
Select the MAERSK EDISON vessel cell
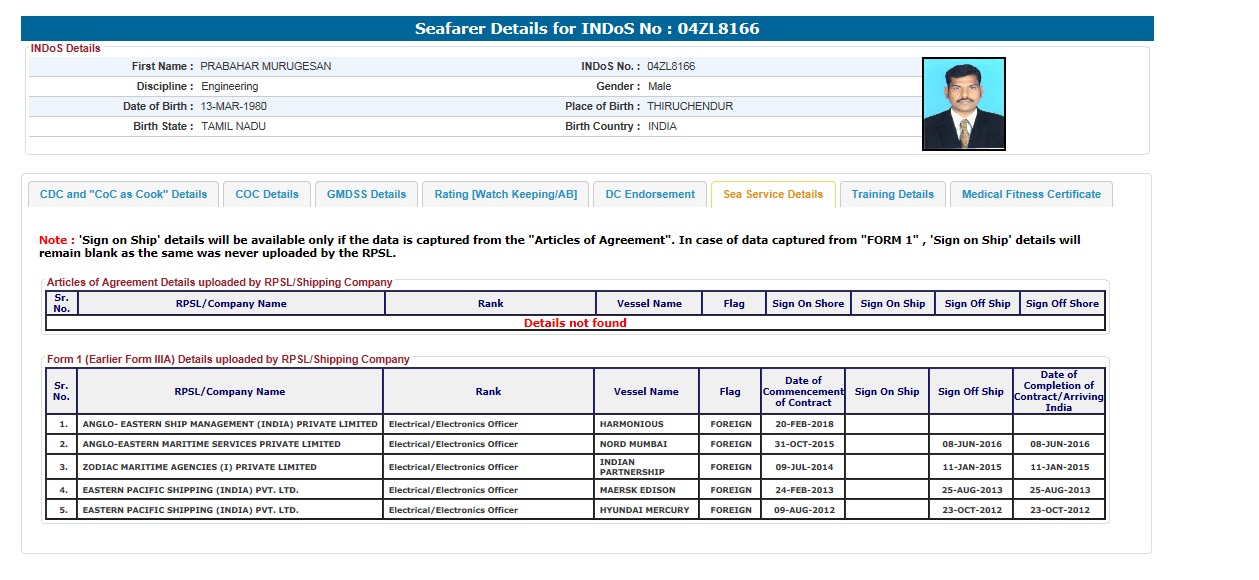(637, 490)
